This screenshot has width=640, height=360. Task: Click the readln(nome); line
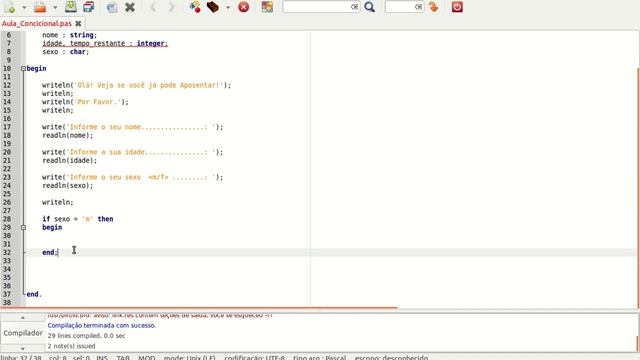(x=67, y=136)
